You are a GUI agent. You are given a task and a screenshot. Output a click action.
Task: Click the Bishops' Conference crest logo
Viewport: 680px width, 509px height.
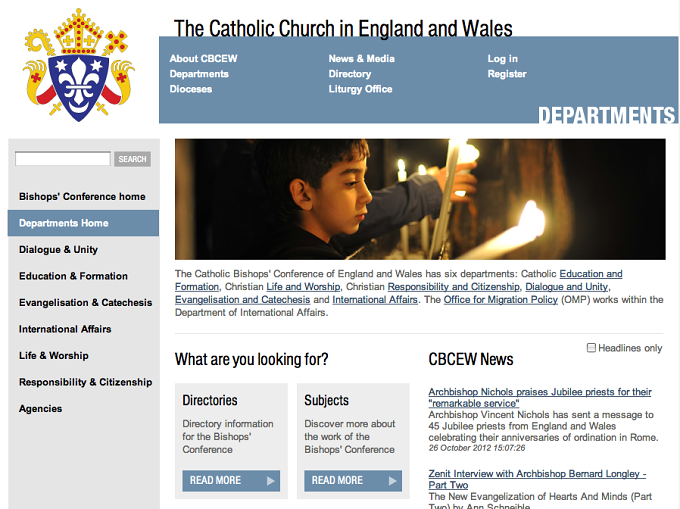79,65
